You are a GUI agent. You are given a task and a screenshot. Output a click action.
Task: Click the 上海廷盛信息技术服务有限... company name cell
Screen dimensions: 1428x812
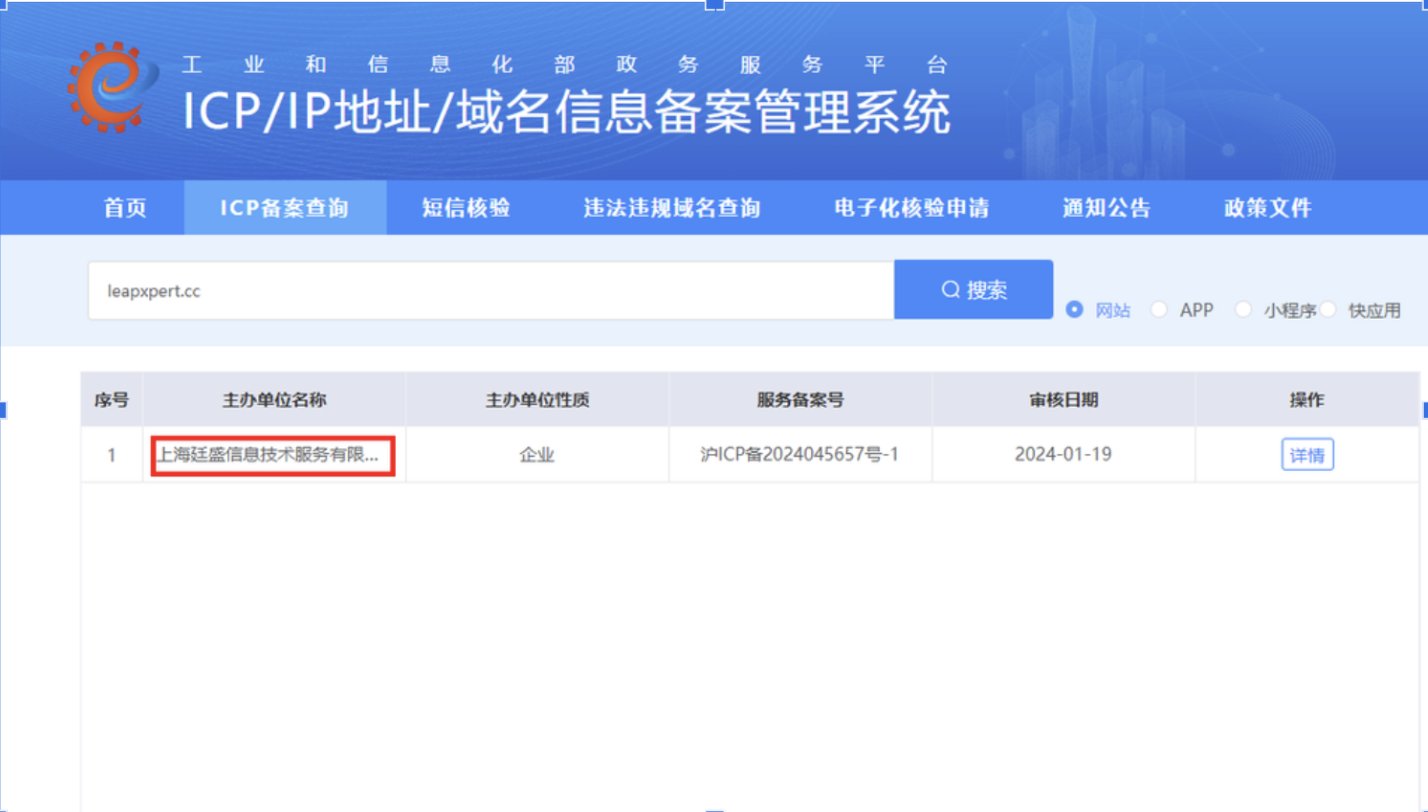(x=273, y=456)
